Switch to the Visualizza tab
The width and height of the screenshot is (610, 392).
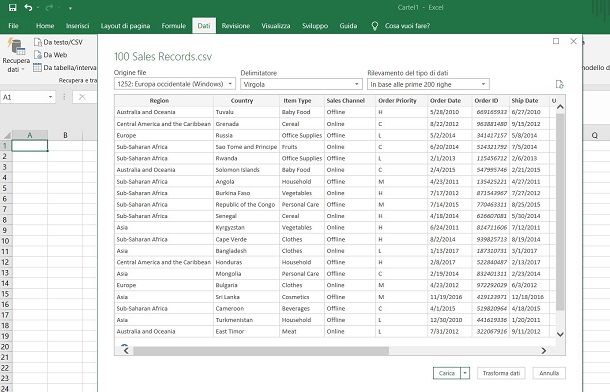[276, 26]
